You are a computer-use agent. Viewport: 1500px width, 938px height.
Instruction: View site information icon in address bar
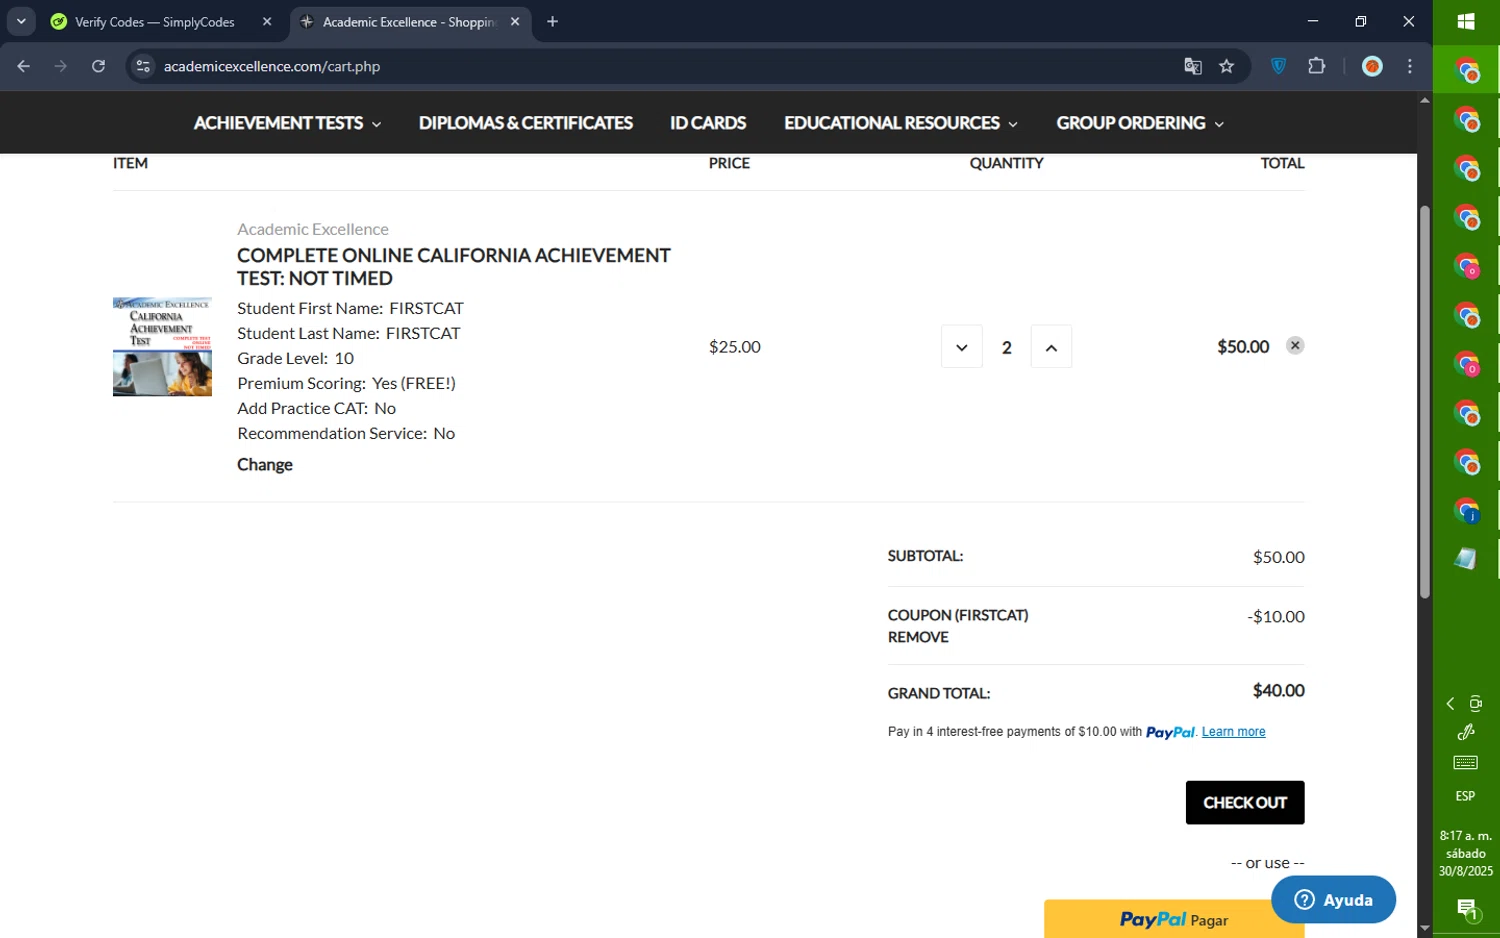pyautogui.click(x=143, y=66)
